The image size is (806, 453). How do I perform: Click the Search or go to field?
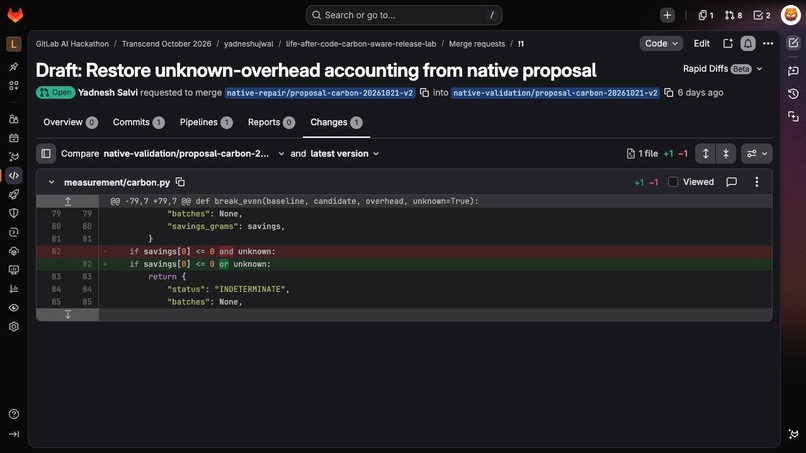(404, 15)
